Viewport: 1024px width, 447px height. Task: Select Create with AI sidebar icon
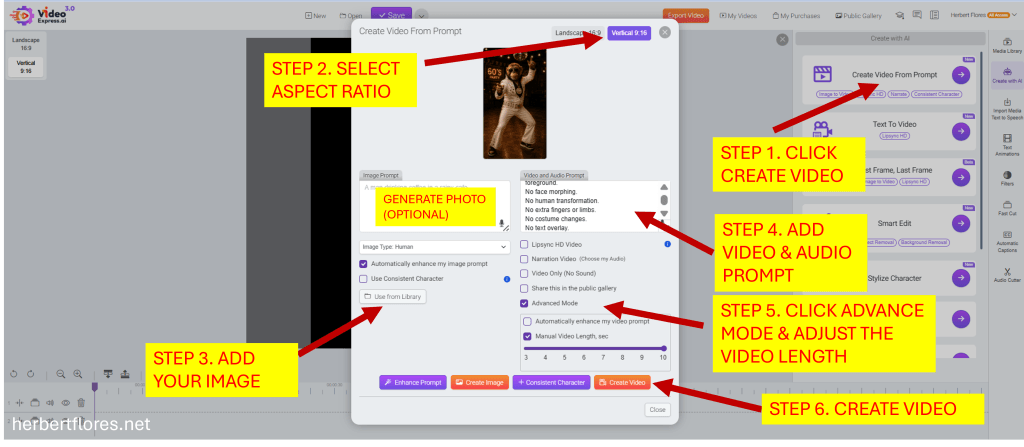1007,76
